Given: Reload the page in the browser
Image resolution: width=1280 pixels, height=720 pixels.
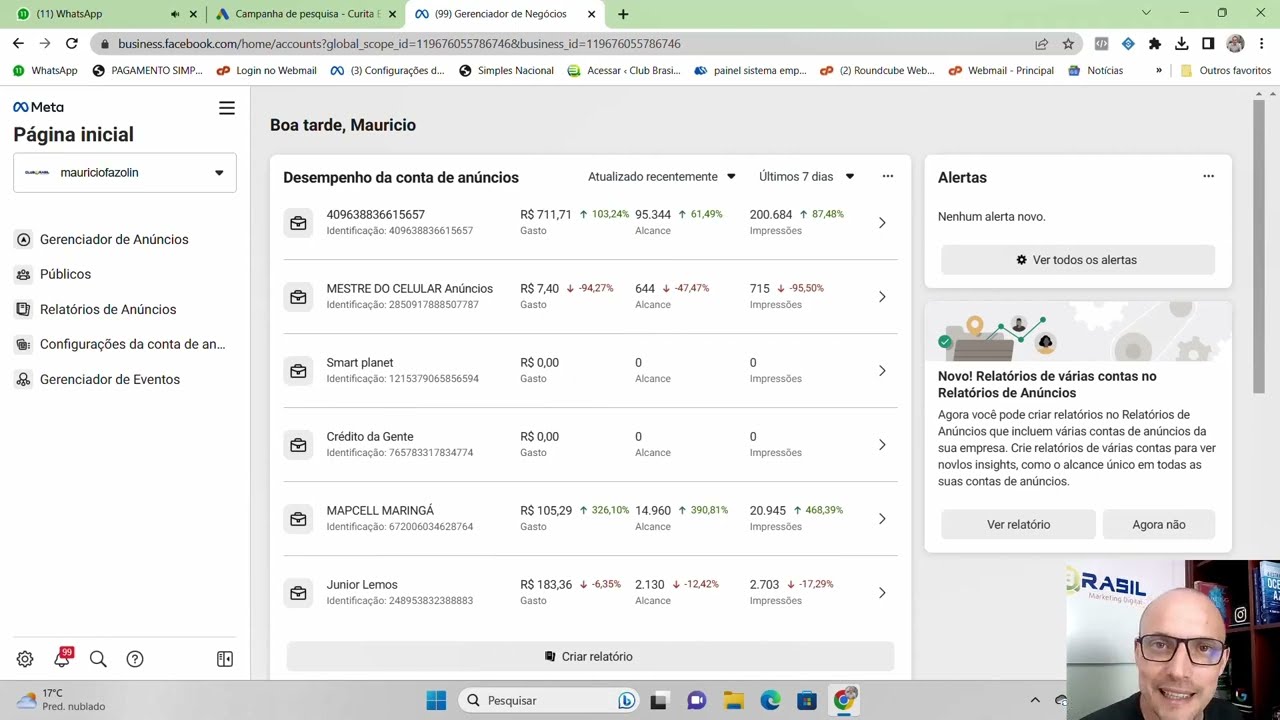Looking at the screenshot, I should tap(72, 43).
